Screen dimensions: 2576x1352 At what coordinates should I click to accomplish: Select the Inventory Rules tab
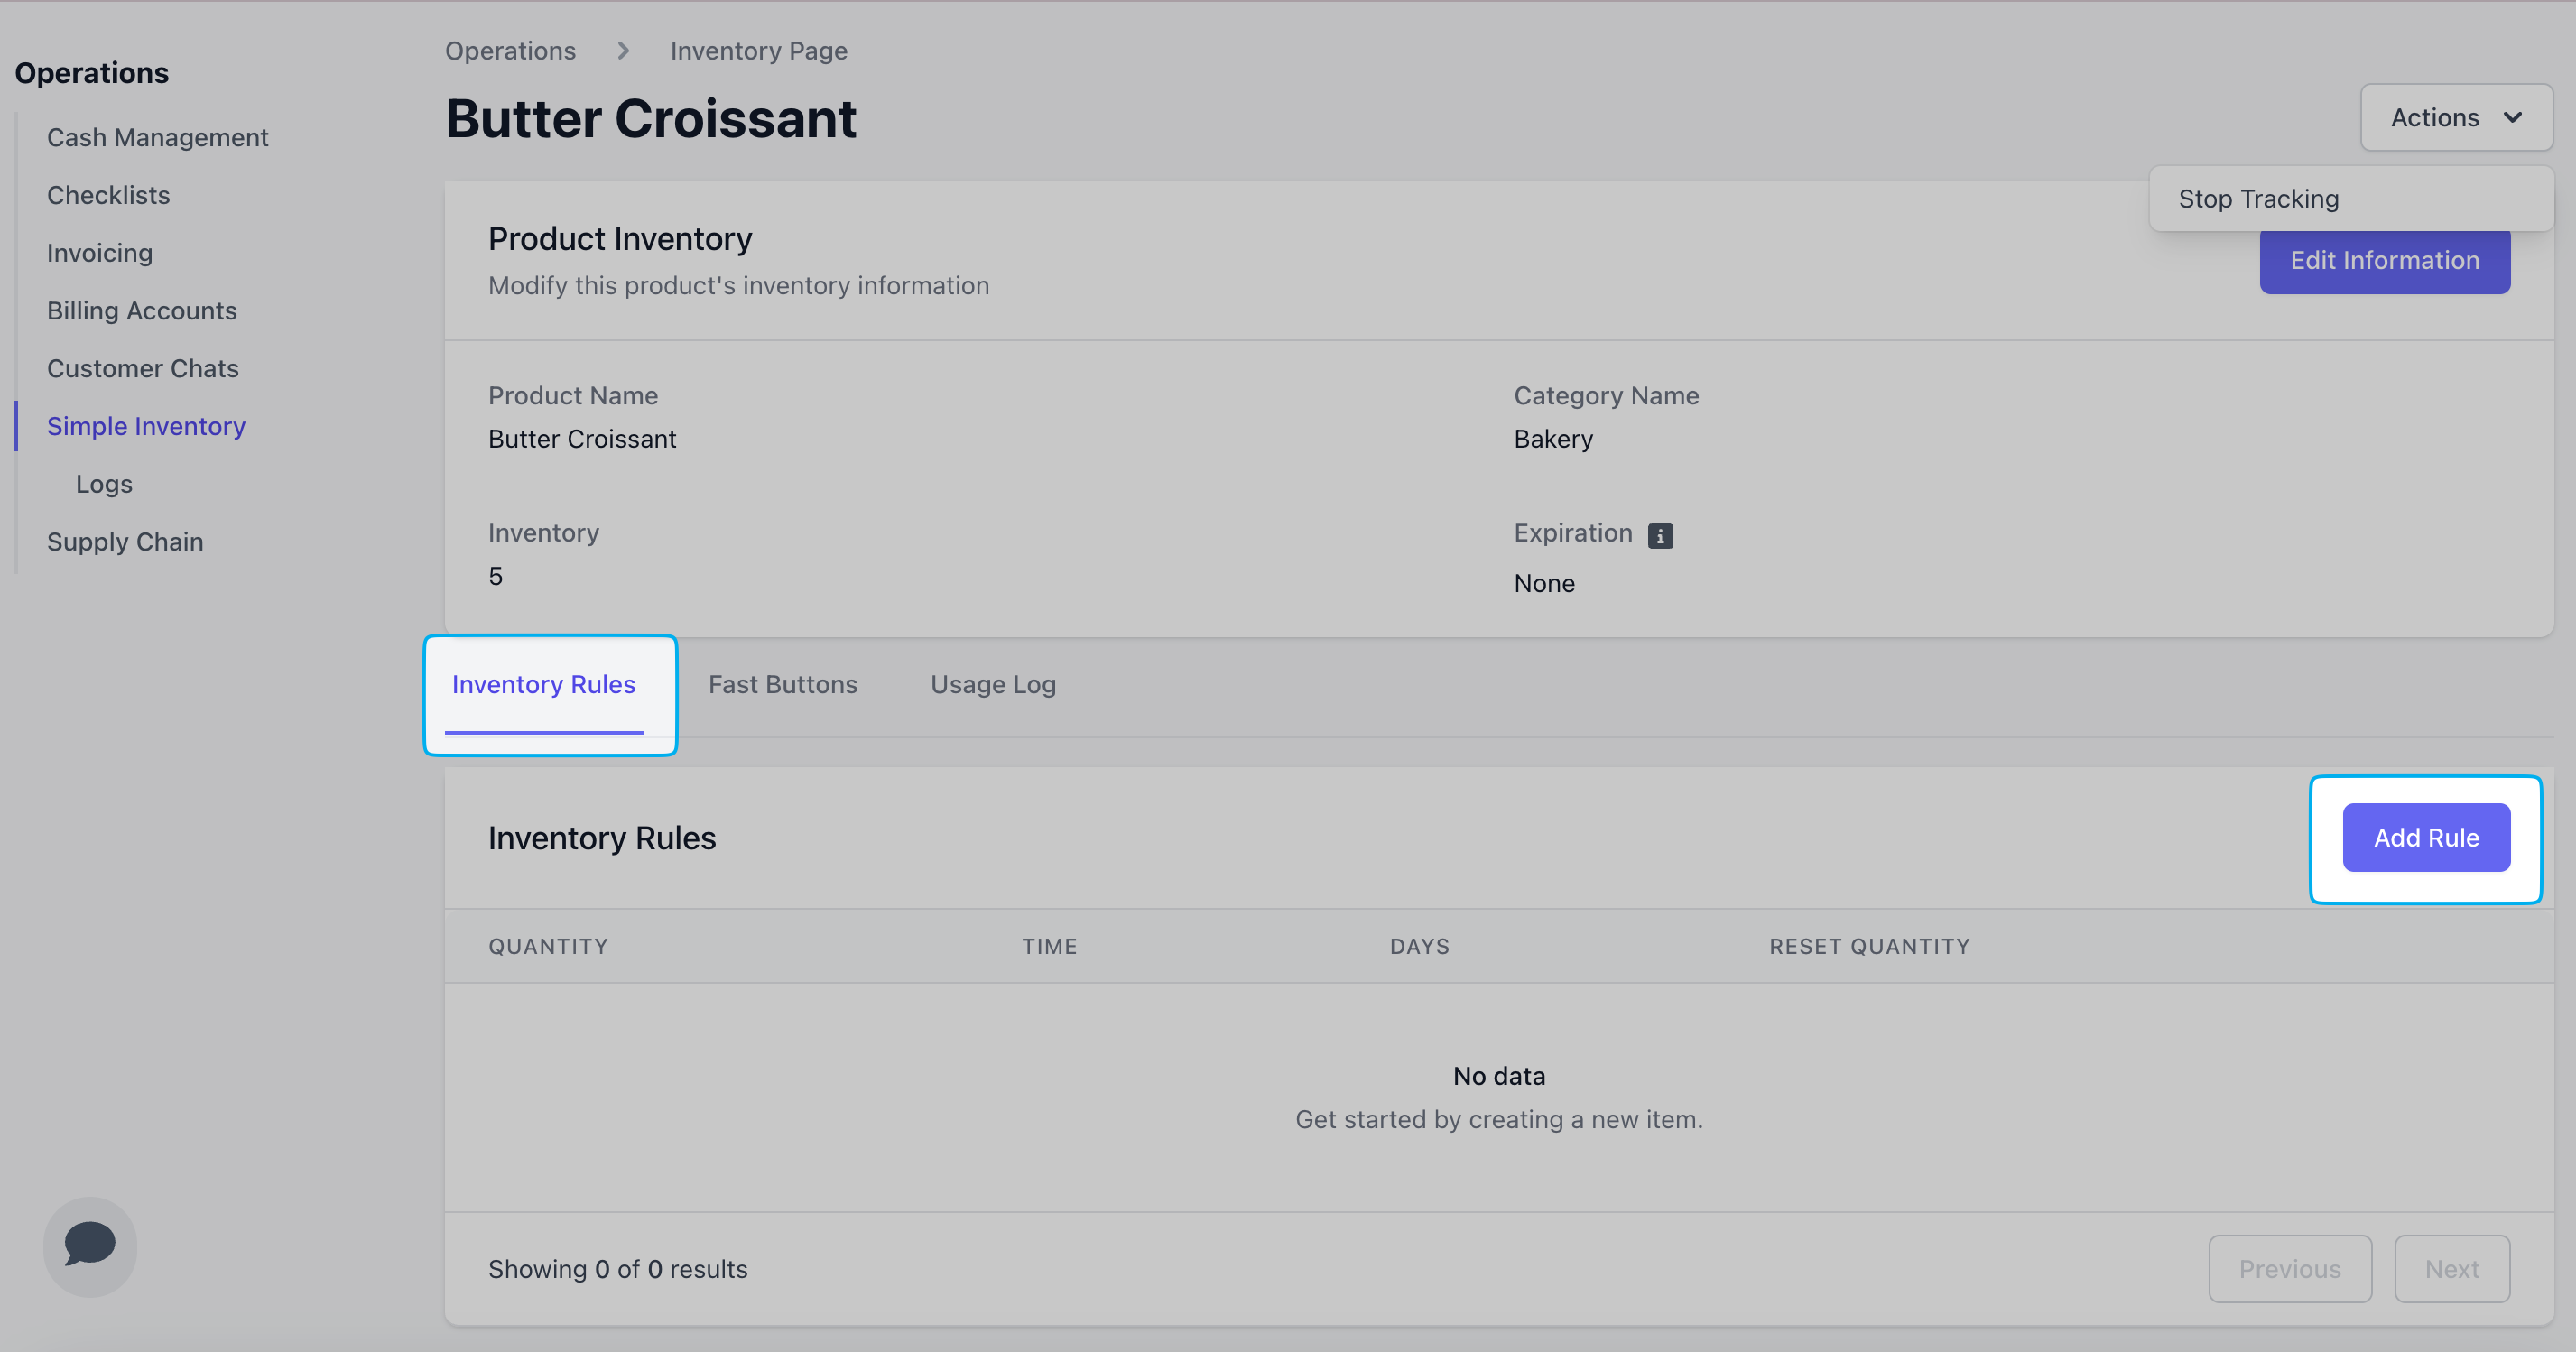(x=543, y=685)
